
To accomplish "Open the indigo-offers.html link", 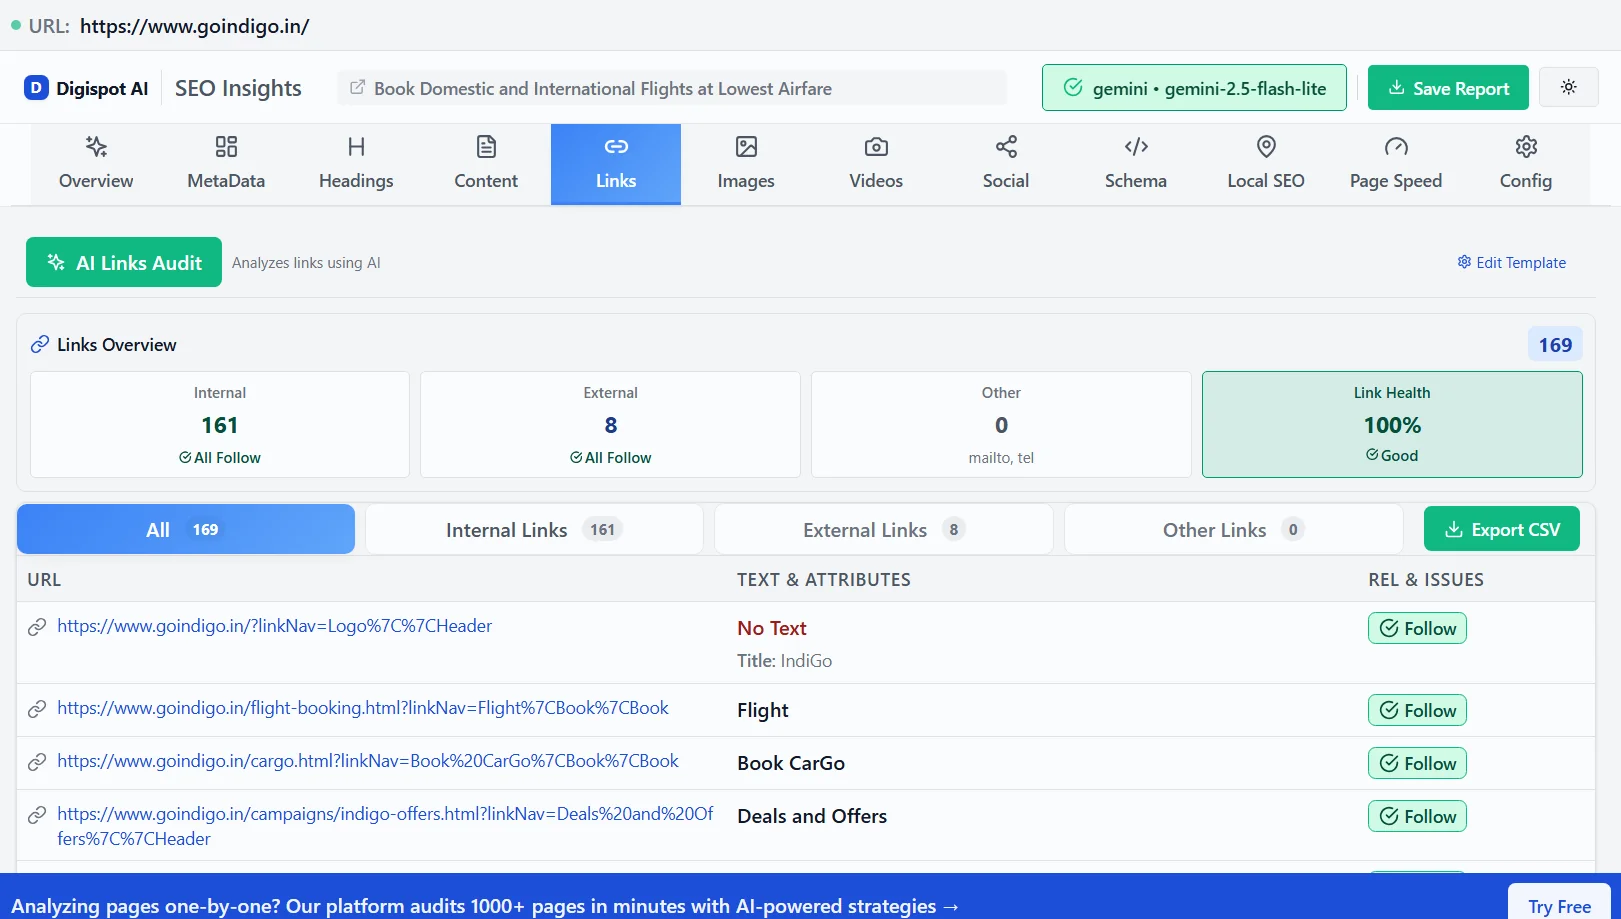I will (x=385, y=826).
